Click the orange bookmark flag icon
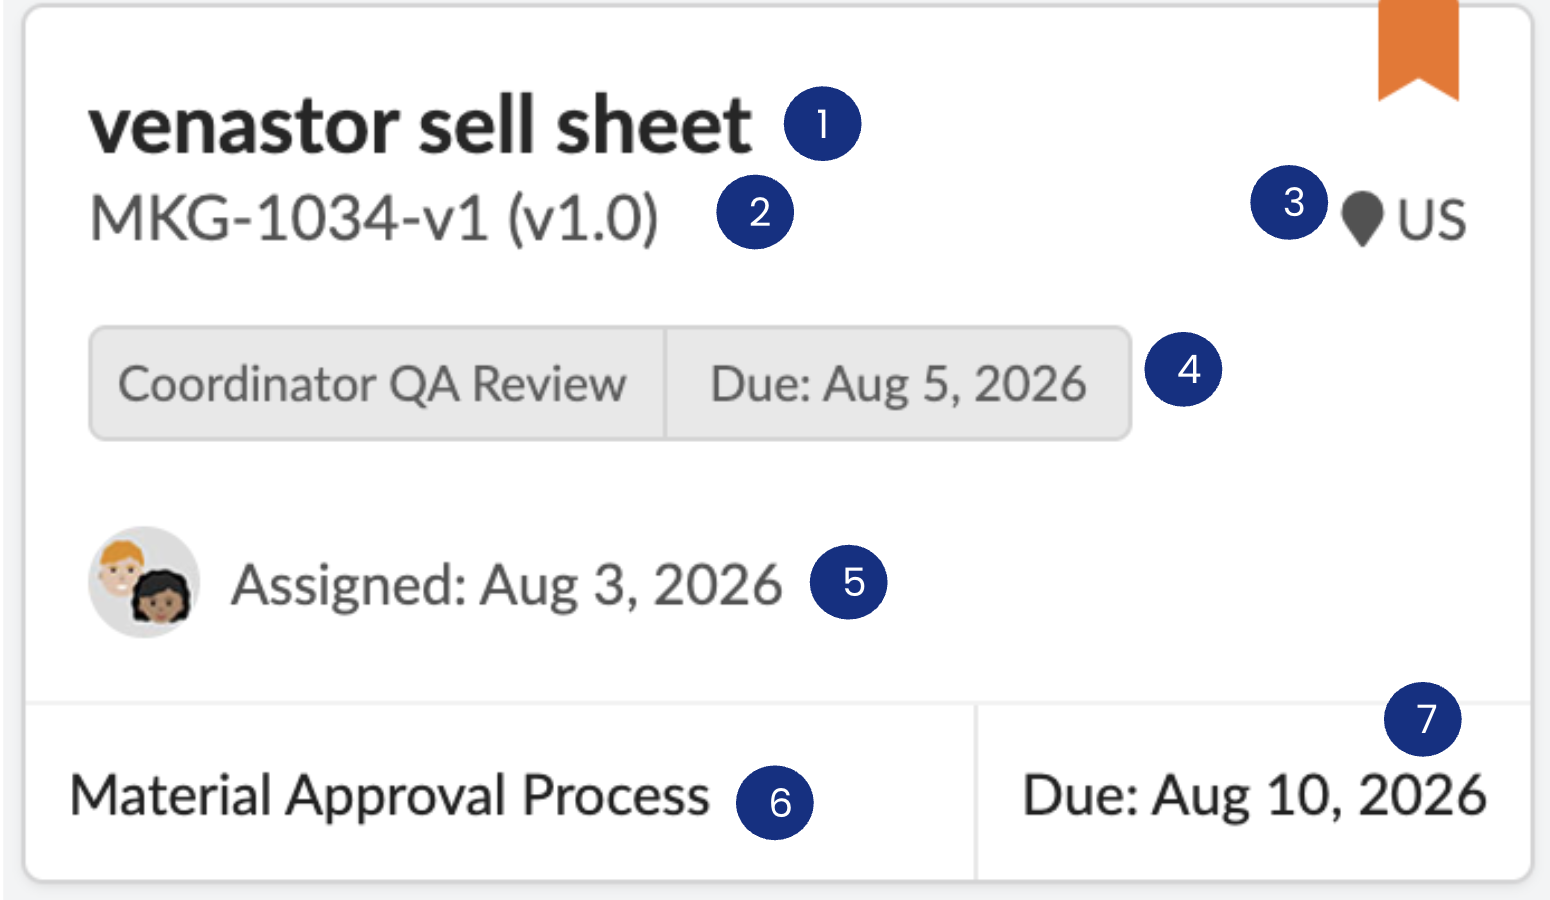This screenshot has height=900, width=1550. [1418, 50]
